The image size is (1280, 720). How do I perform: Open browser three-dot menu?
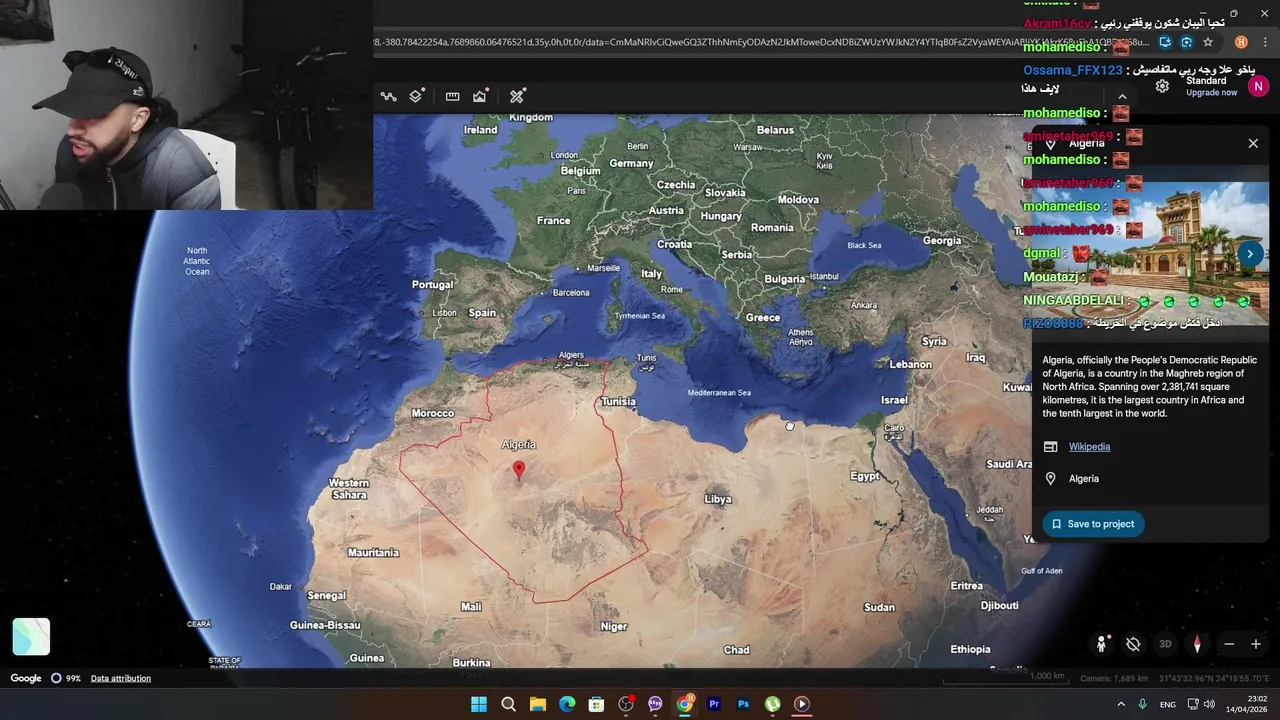coord(1265,42)
